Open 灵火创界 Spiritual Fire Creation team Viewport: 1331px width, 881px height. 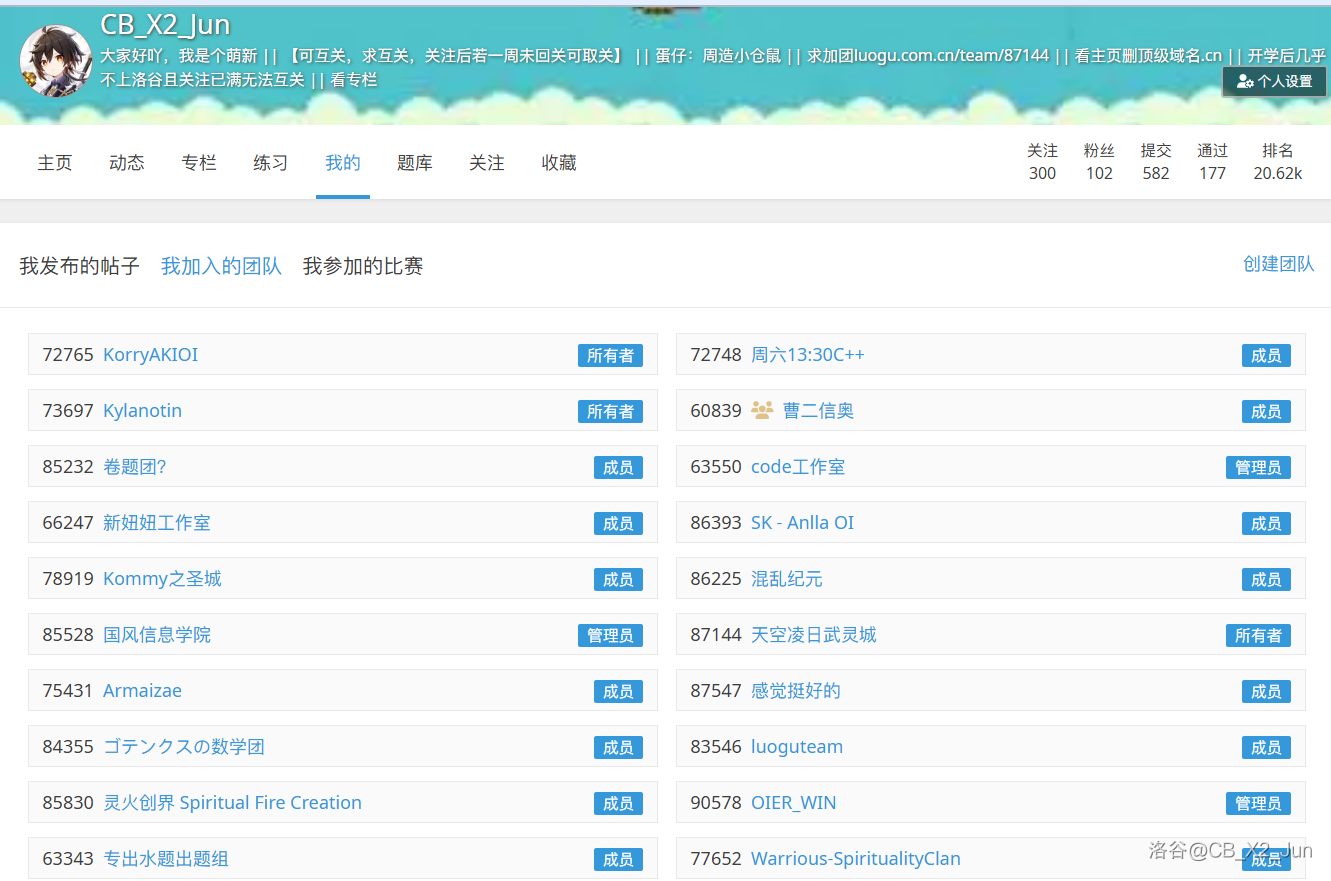tap(232, 803)
